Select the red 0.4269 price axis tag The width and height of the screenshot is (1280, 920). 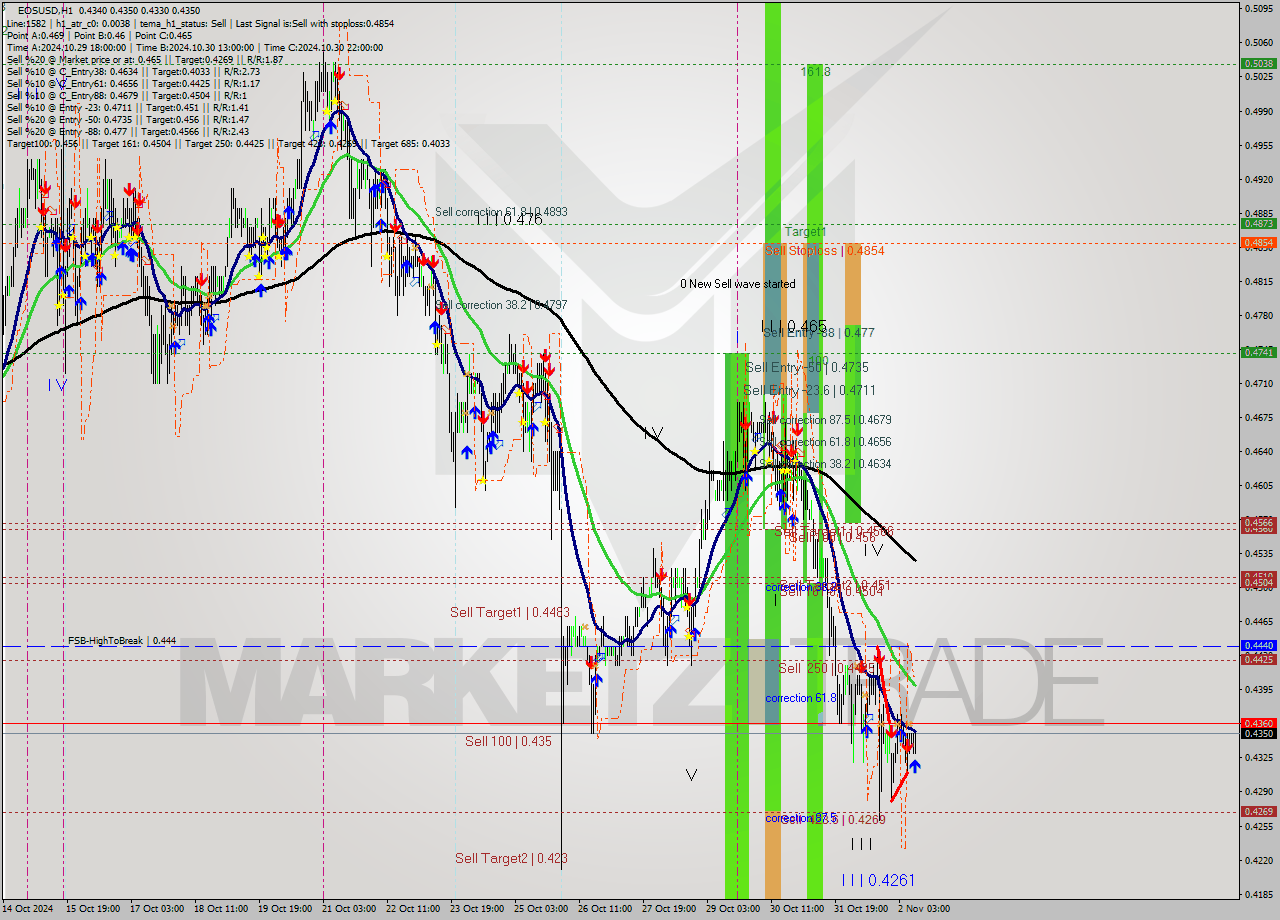(1258, 812)
